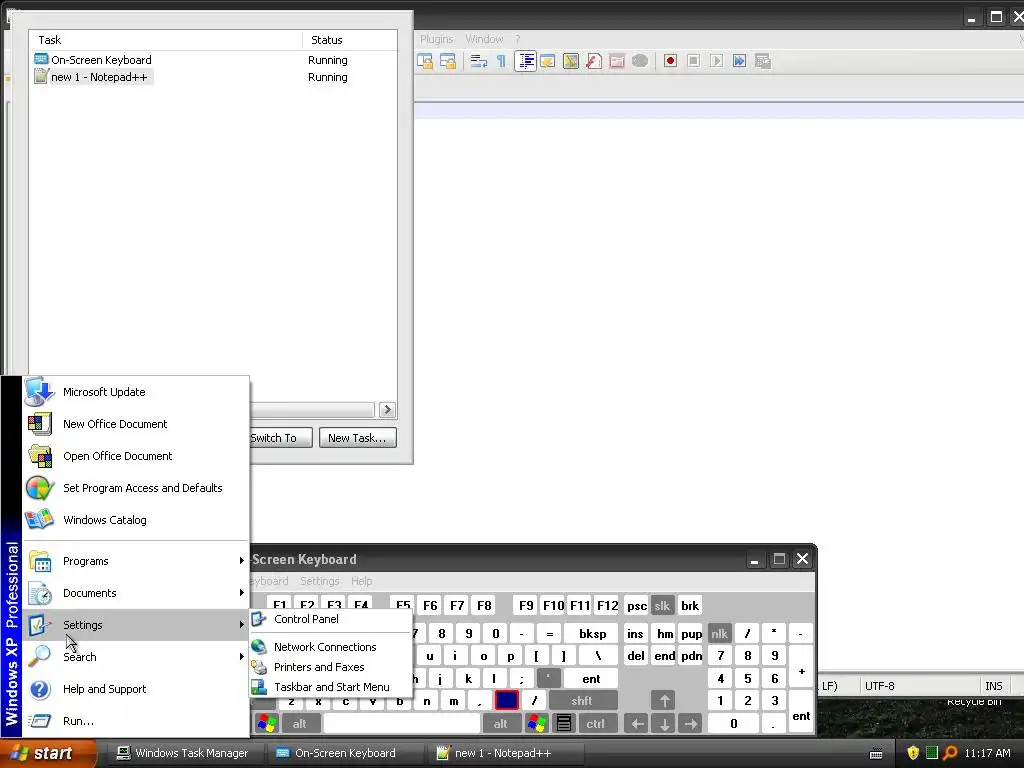
Task: Open the Function List toolbar icon
Action: (594, 61)
